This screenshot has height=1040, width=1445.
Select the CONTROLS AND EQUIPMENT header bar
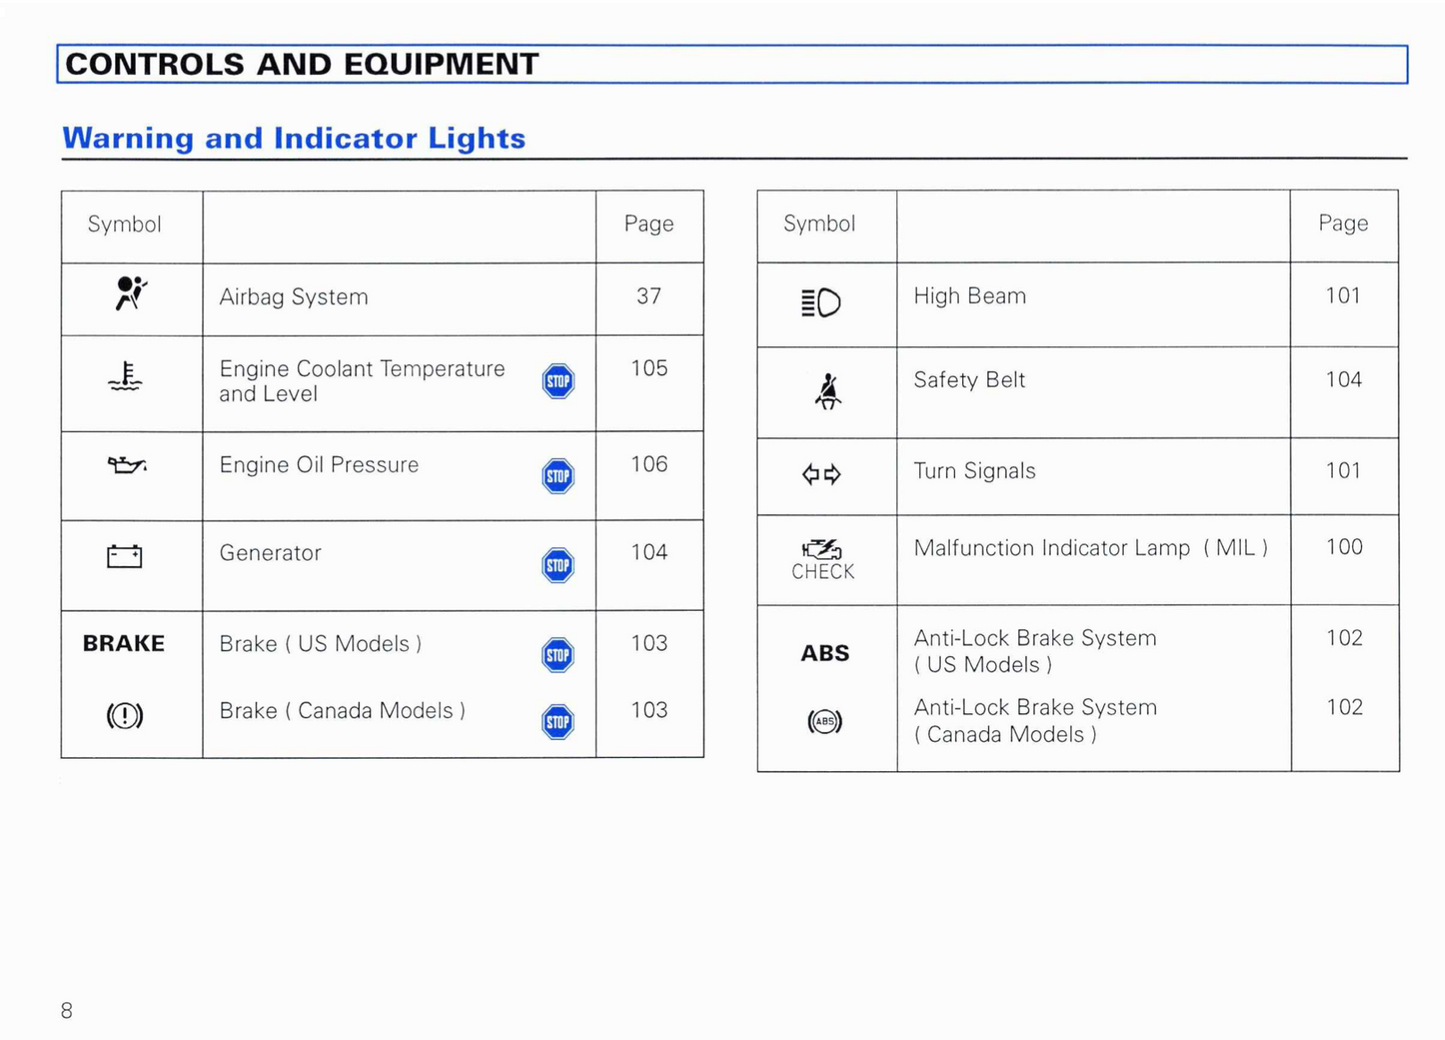click(731, 64)
